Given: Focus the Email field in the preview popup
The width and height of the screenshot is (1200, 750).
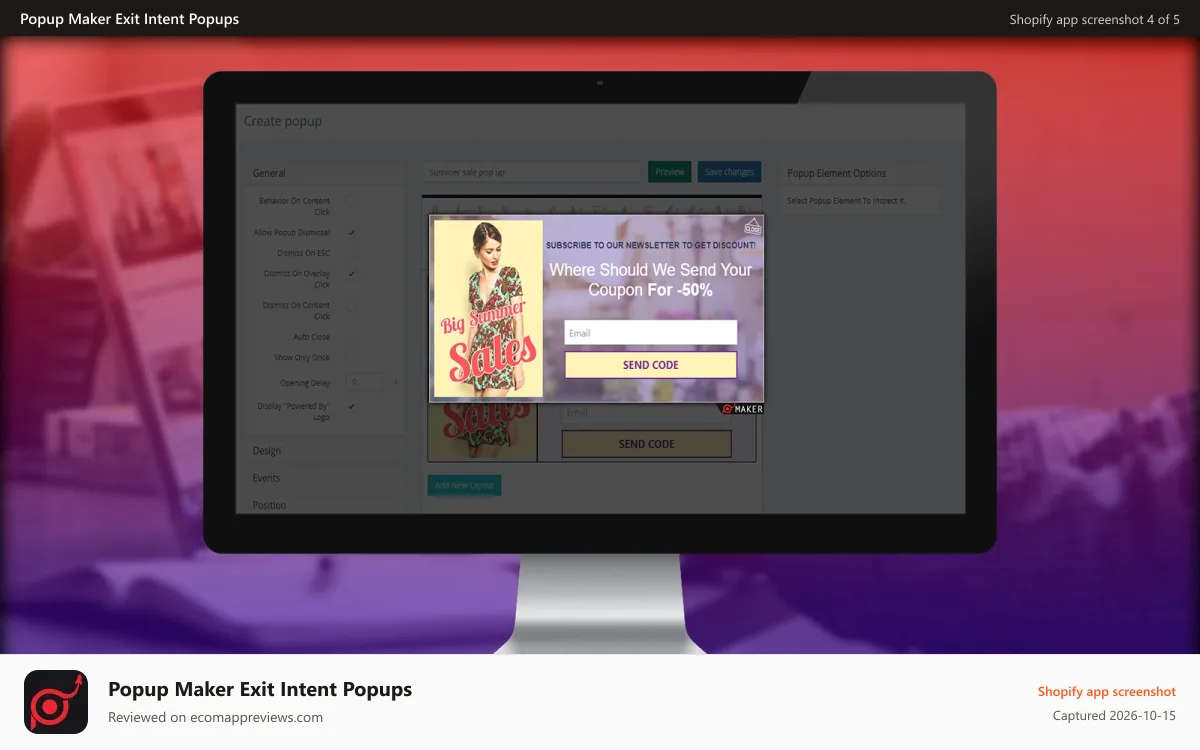Looking at the screenshot, I should click(x=651, y=333).
